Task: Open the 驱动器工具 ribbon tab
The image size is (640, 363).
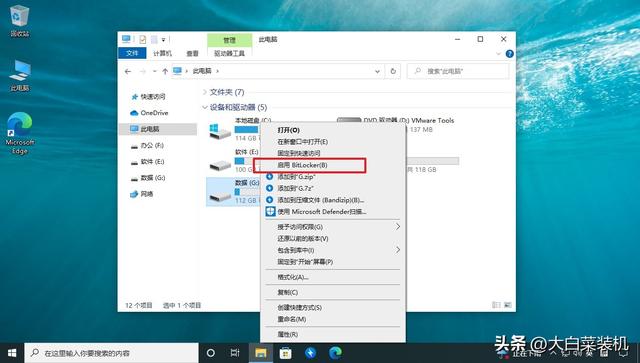Action: (x=229, y=53)
